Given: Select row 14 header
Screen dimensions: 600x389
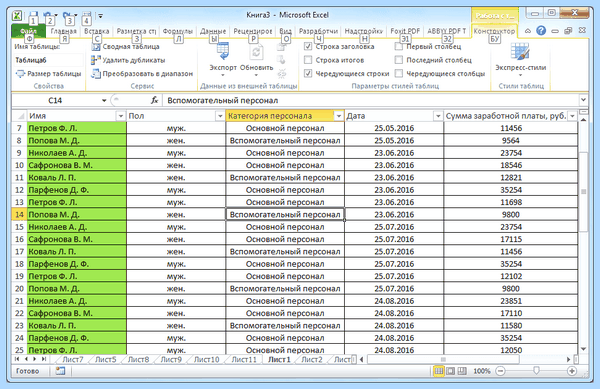Looking at the screenshot, I should pos(19,215).
